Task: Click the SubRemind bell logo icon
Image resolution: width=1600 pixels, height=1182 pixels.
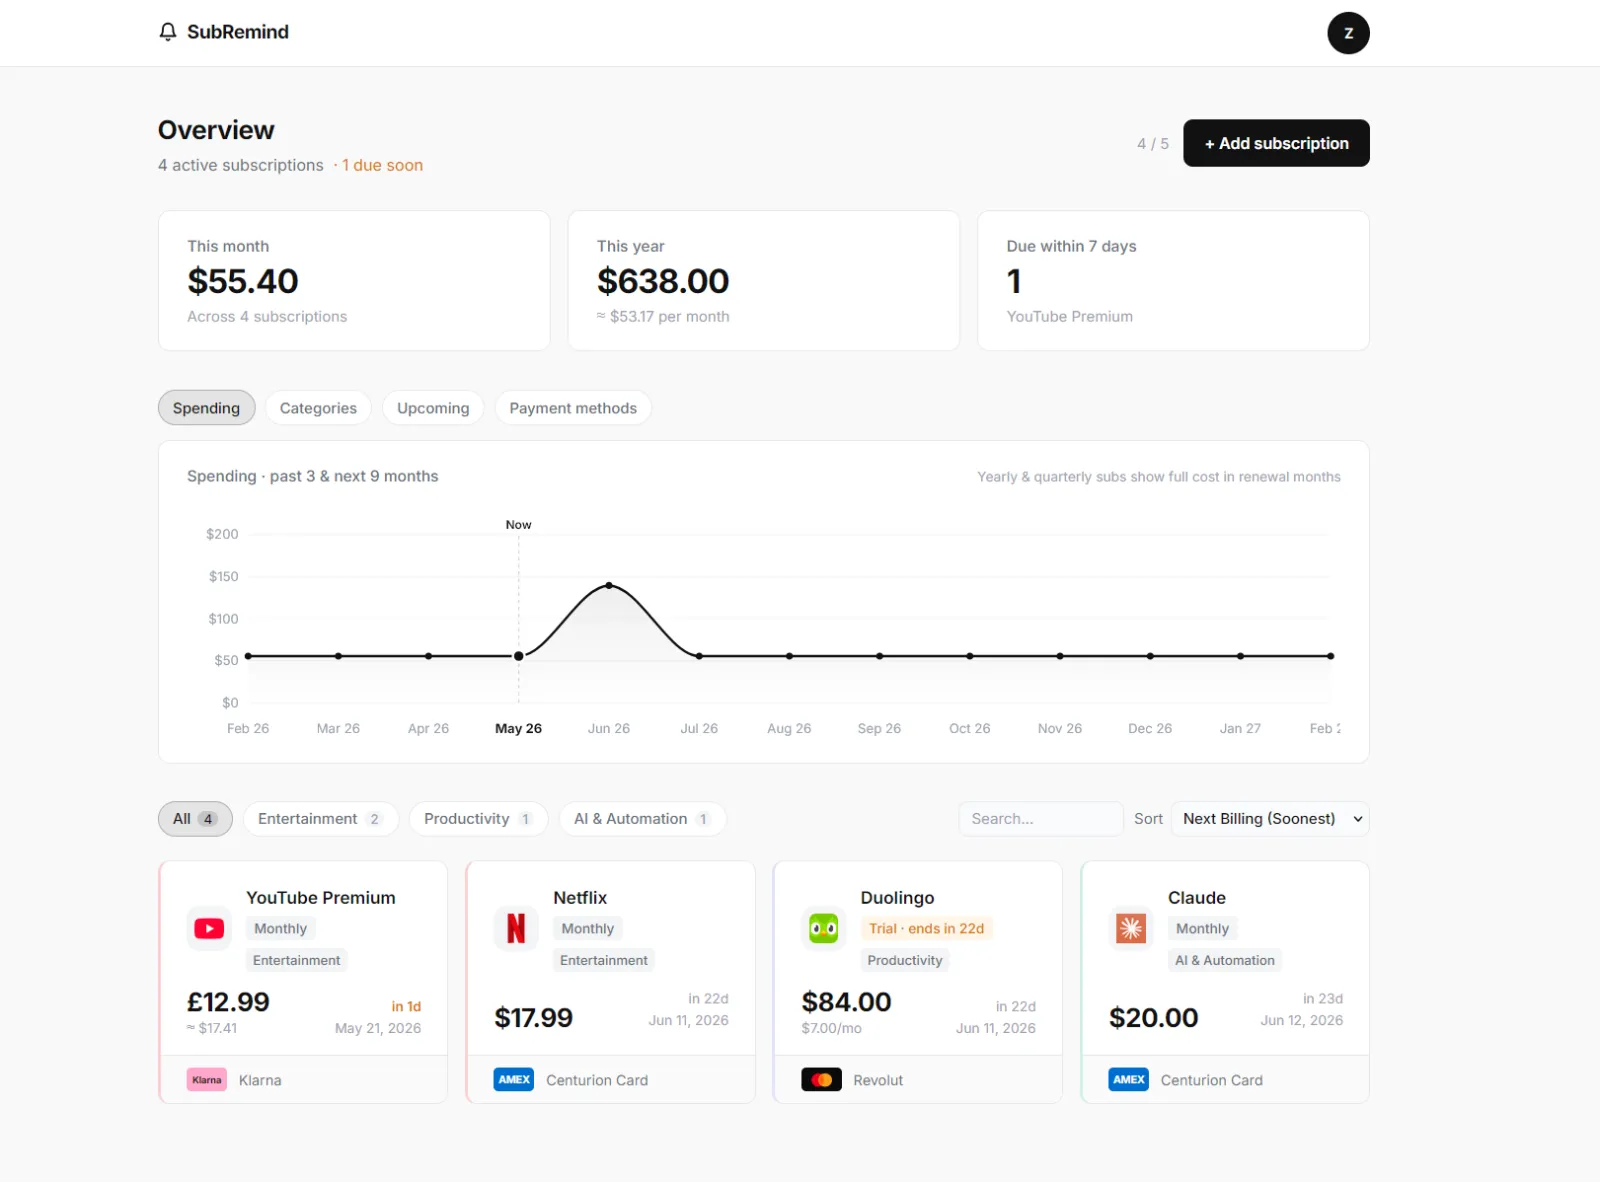Action: (x=168, y=32)
